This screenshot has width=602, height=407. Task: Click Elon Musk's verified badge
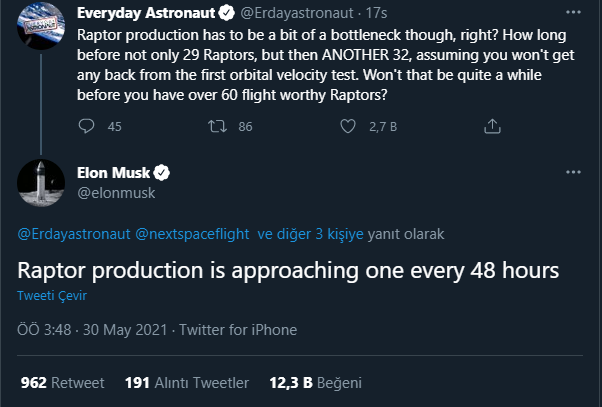click(162, 173)
